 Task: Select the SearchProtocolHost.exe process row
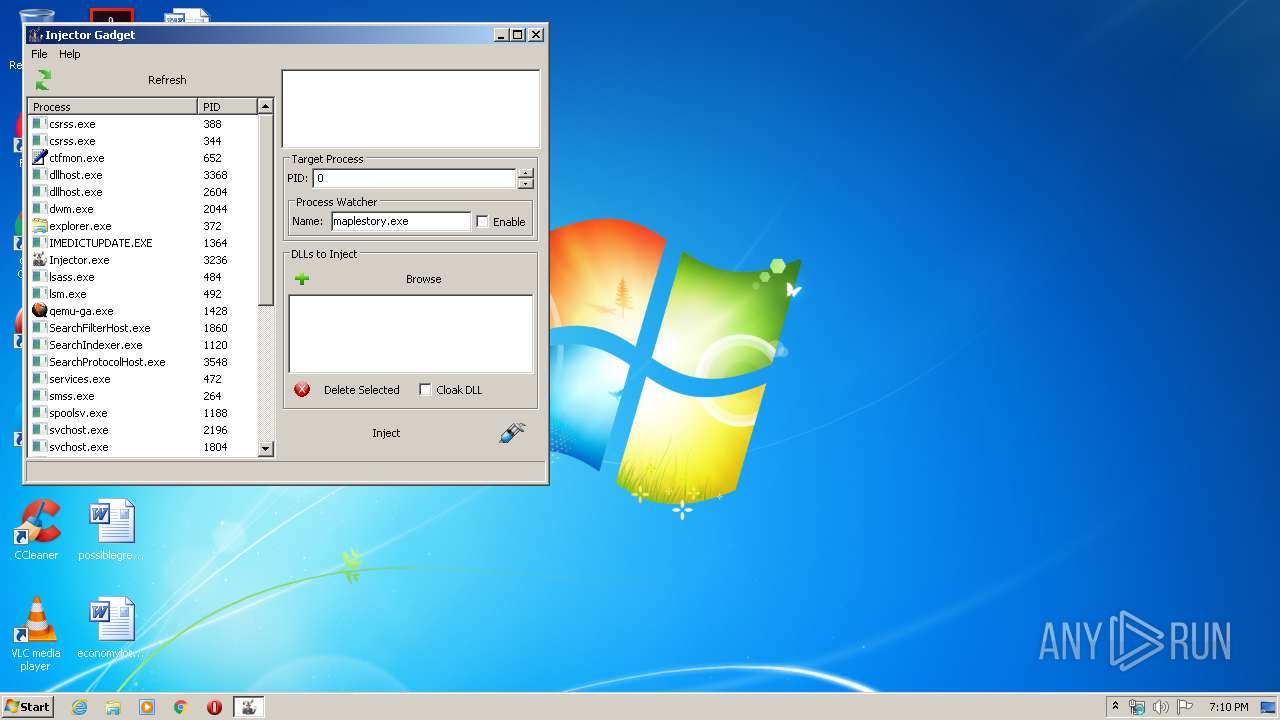(x=143, y=362)
